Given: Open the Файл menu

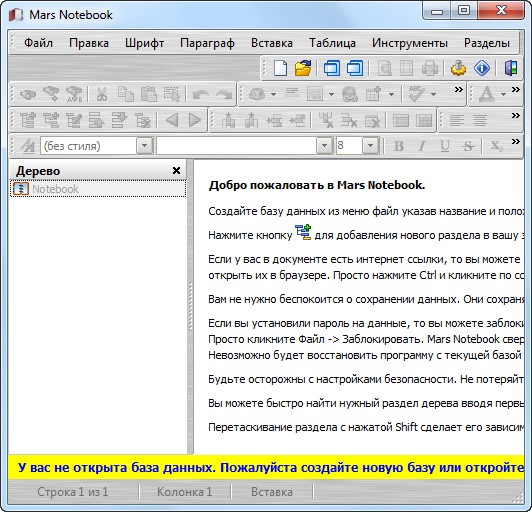Looking at the screenshot, I should pos(38,43).
